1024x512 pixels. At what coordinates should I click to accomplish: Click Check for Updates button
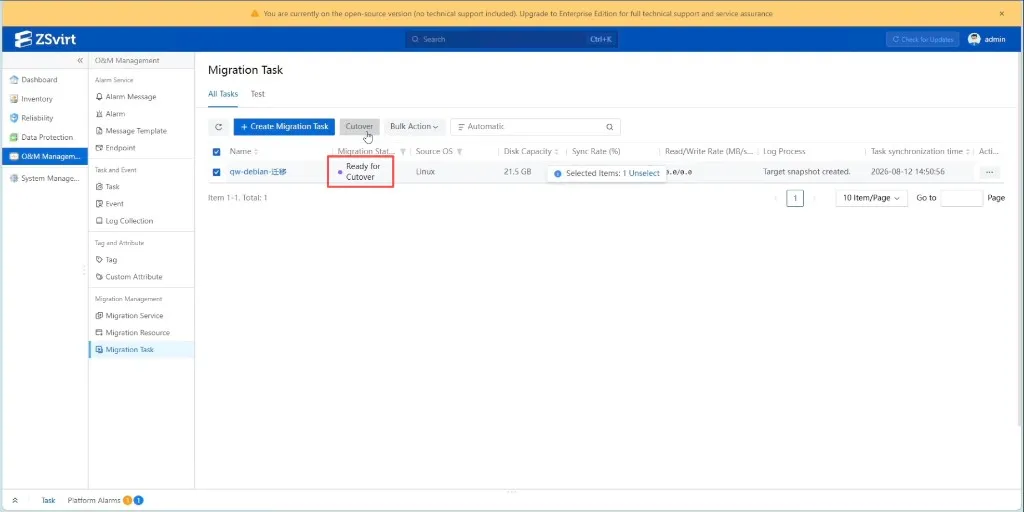(923, 39)
